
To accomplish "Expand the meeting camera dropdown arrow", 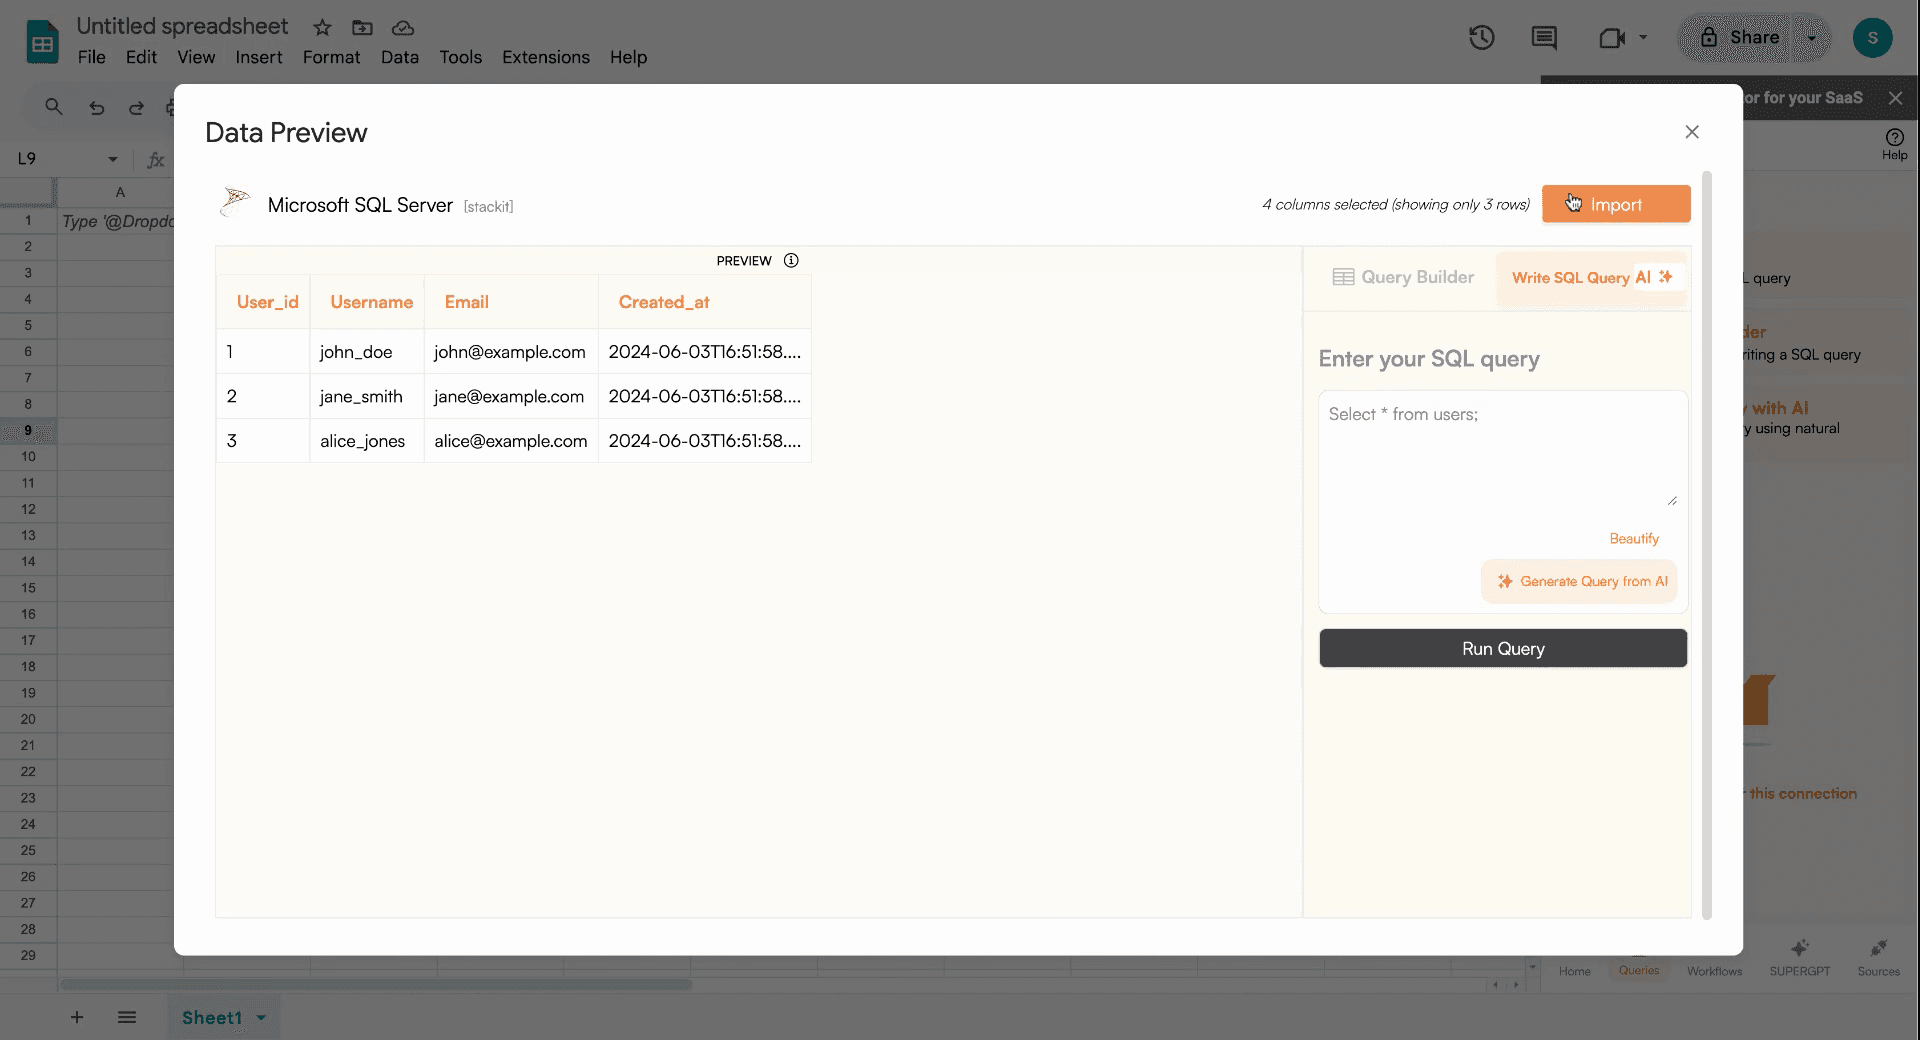I will pos(1643,38).
